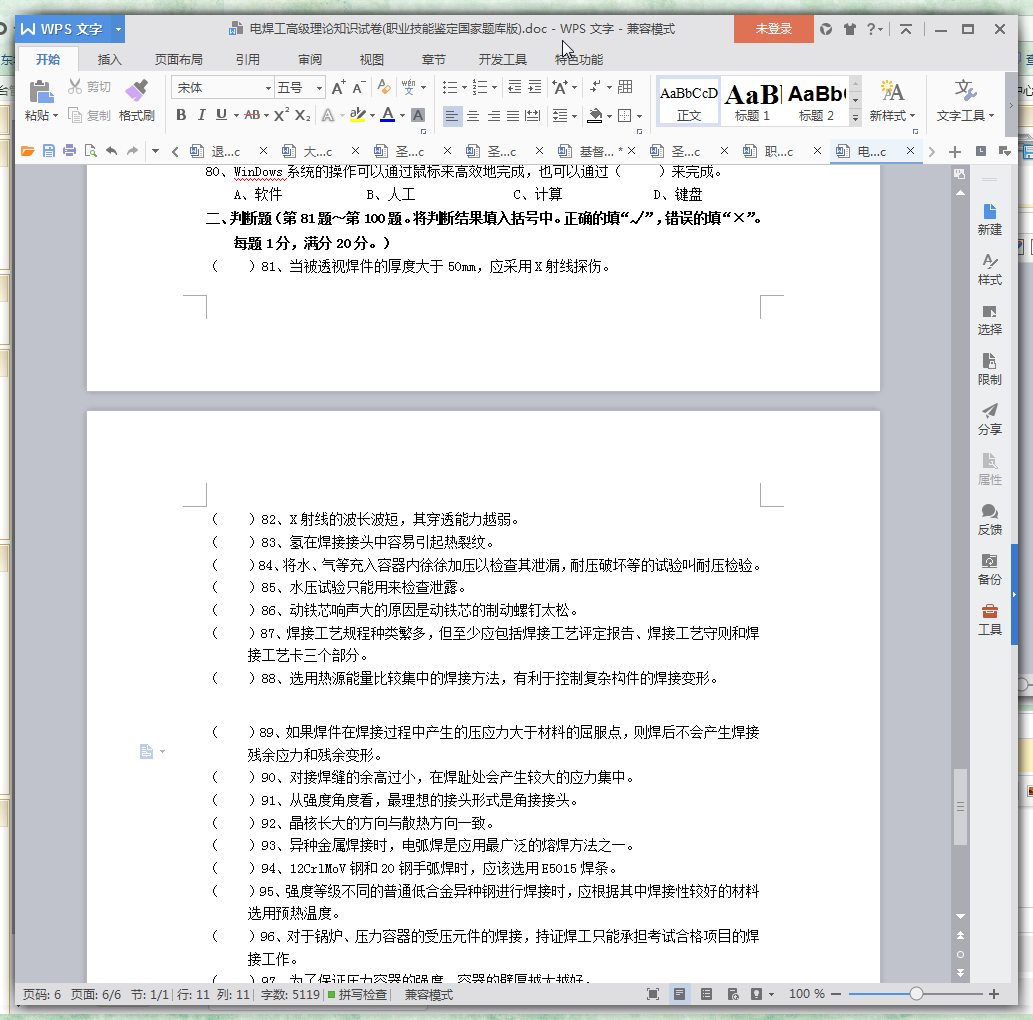This screenshot has height=1020, width=1033.
Task: Toggle character shading A icon
Action: click(418, 115)
